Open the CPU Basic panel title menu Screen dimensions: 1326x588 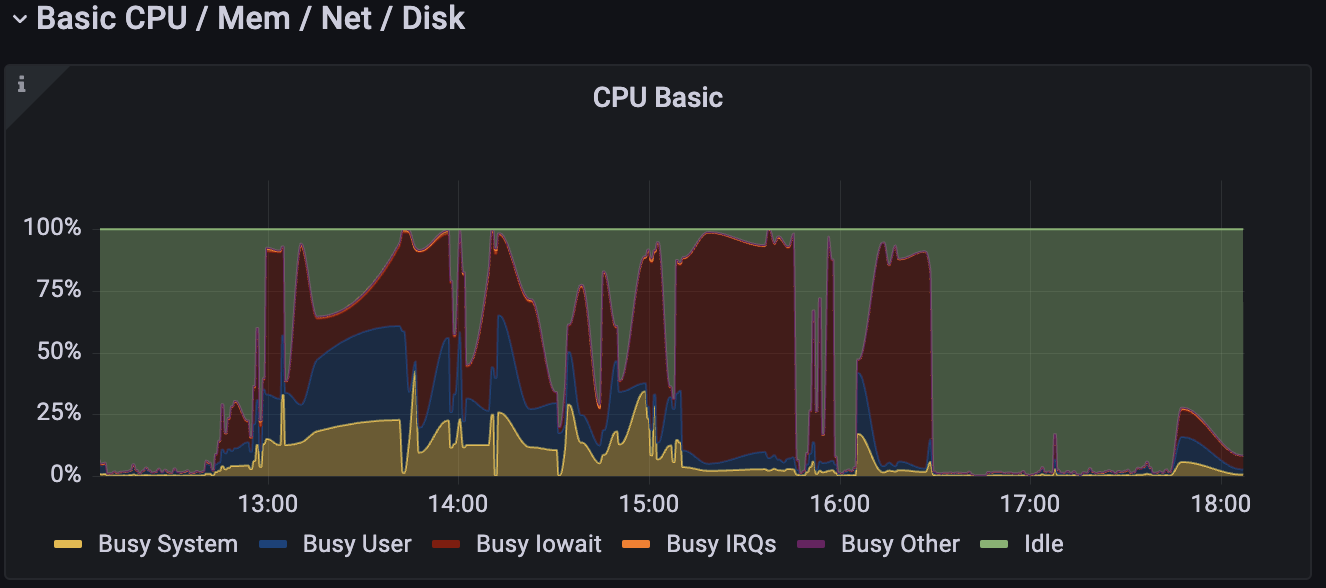click(657, 98)
